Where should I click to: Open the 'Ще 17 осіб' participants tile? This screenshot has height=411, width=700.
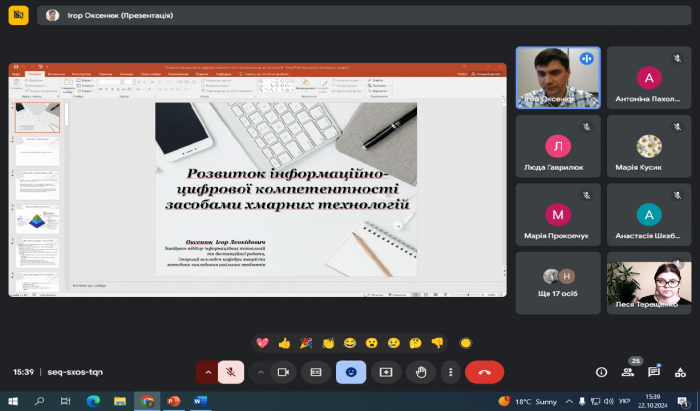[558, 283]
